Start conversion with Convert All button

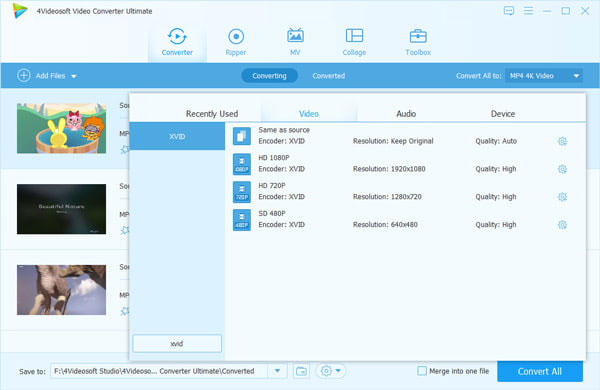pos(540,371)
